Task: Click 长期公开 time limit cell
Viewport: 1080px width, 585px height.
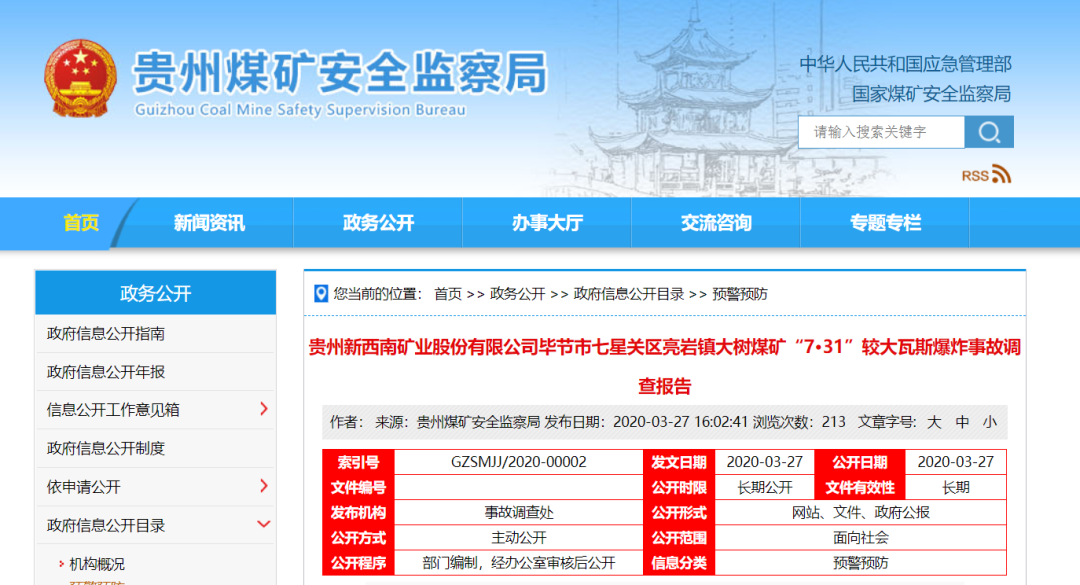Action: pos(765,487)
